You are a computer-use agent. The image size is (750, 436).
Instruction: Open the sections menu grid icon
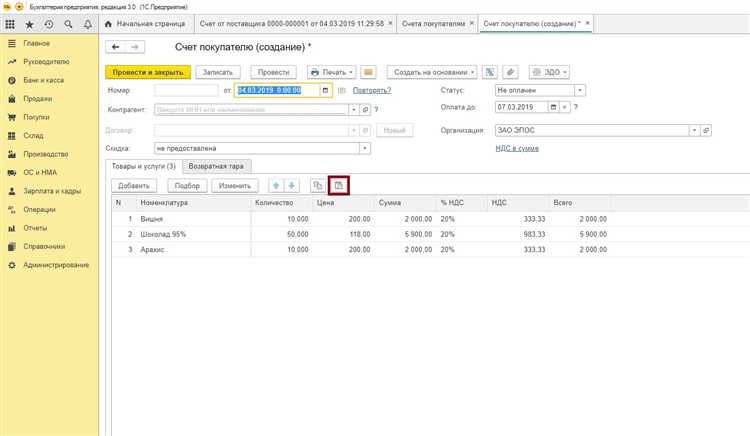click(x=11, y=23)
